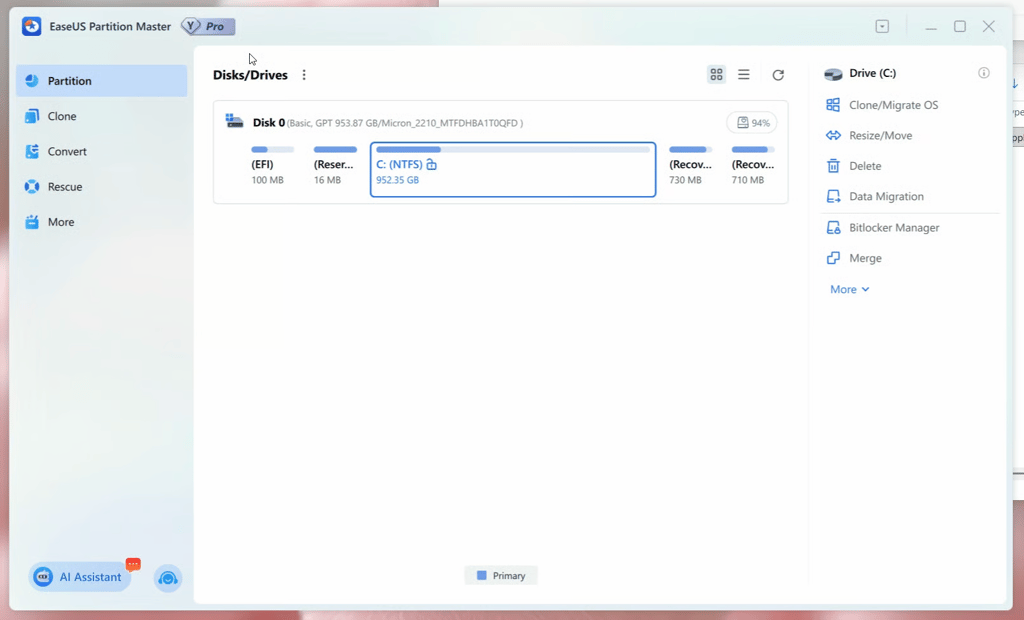Viewport: 1024px width, 620px height.
Task: Switch to grid view of disks
Action: [x=716, y=74]
